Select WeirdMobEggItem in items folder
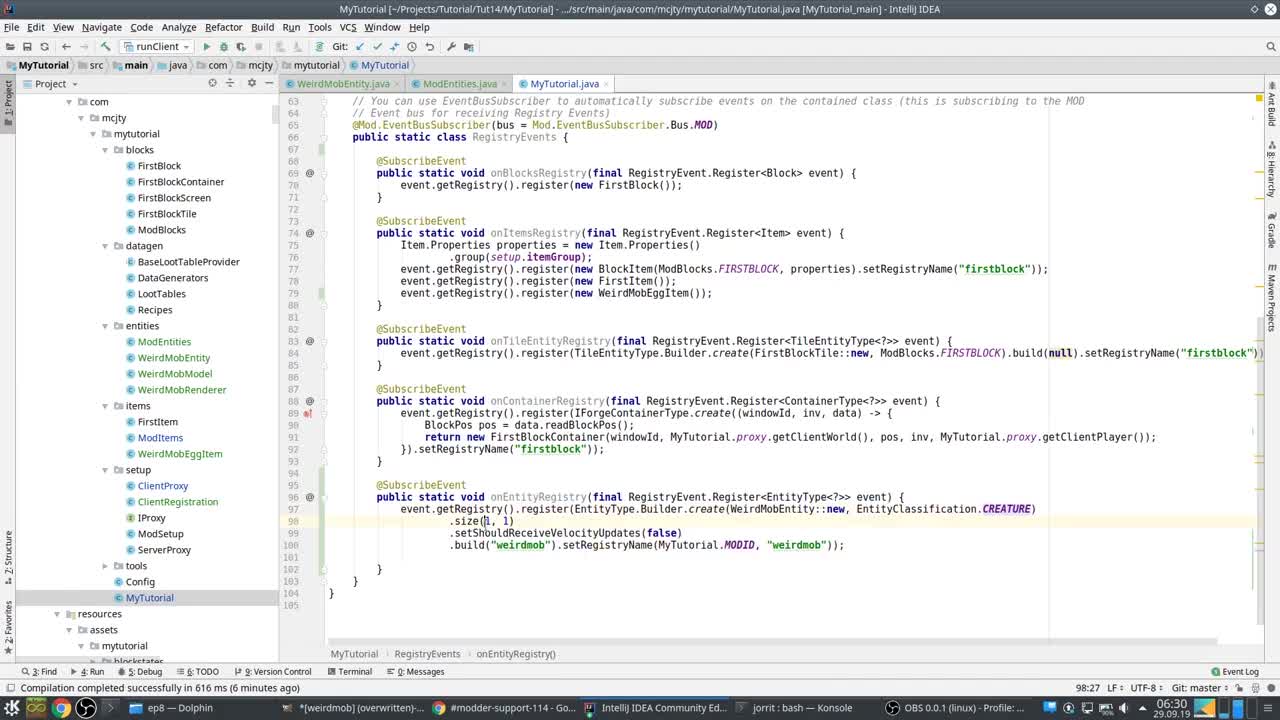This screenshot has width=1280, height=720. point(179,454)
